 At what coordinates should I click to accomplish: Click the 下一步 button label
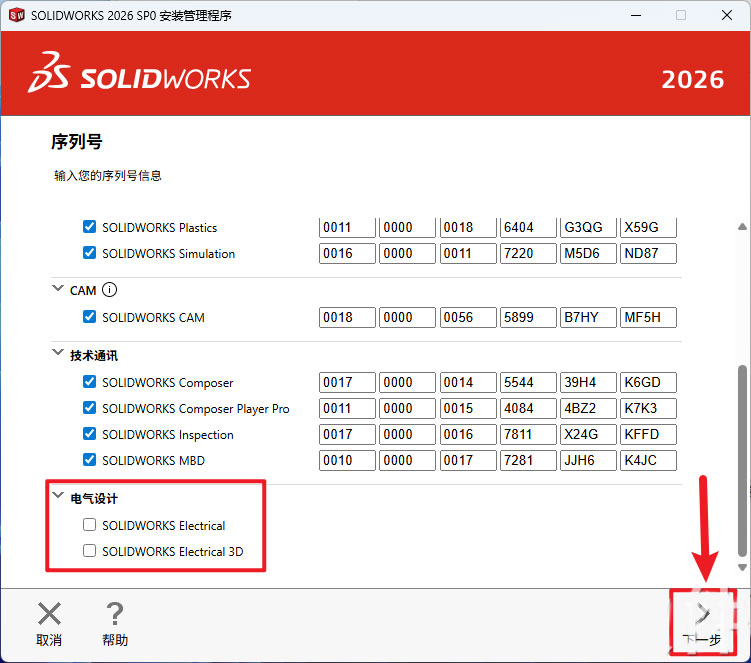(701, 640)
